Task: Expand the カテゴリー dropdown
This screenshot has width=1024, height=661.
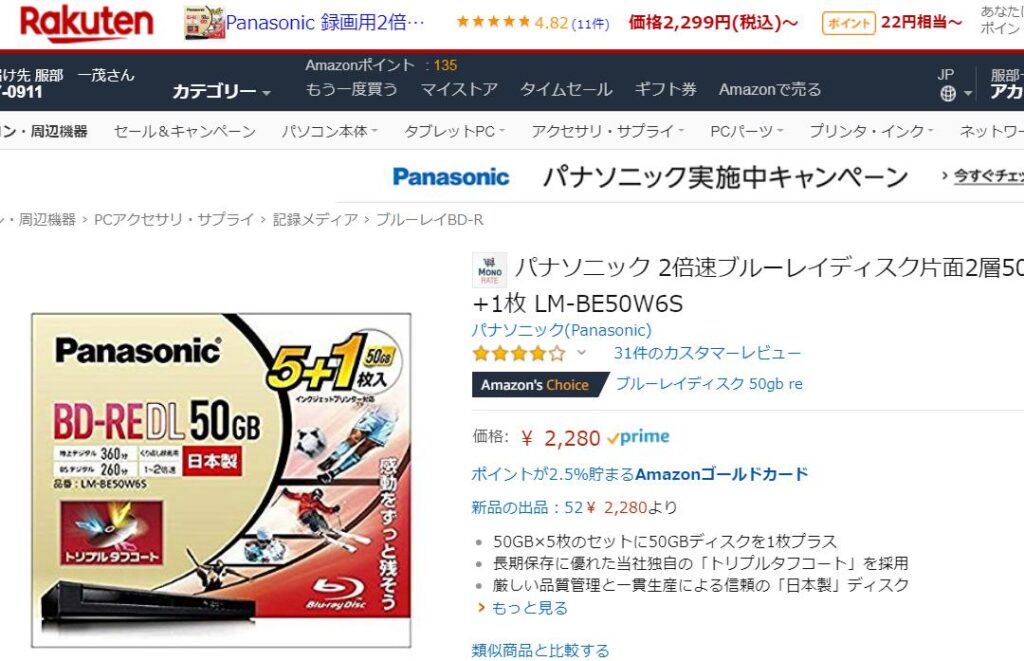Action: pos(221,91)
